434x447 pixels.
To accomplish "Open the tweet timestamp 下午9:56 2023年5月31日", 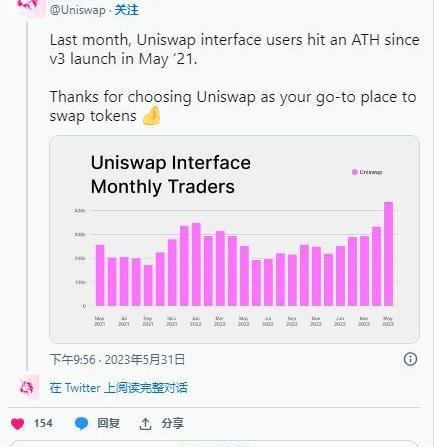I will coord(117,360).
